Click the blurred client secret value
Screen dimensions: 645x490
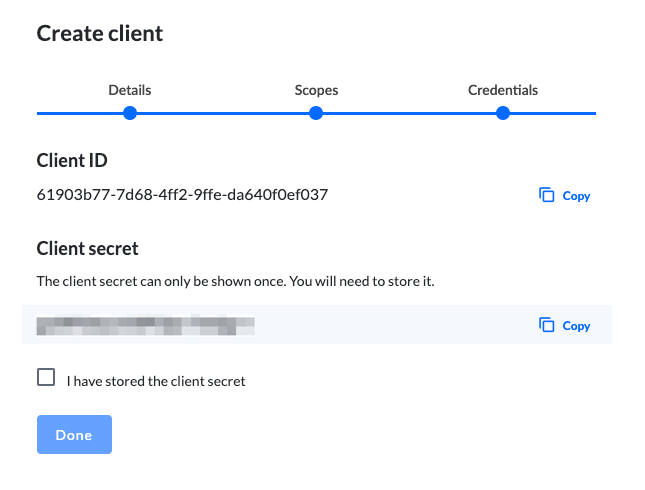[145, 325]
